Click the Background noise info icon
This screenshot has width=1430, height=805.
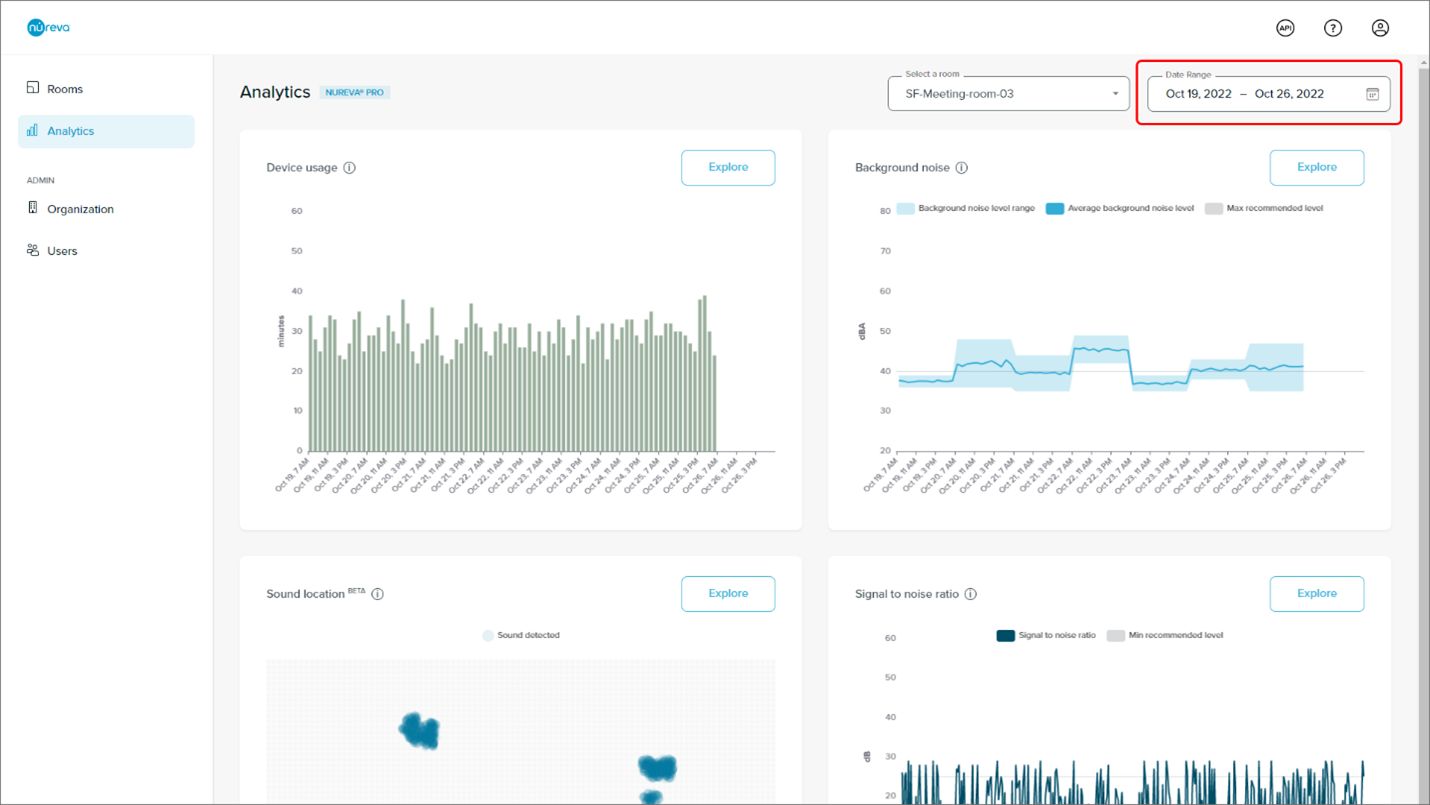[962, 168]
